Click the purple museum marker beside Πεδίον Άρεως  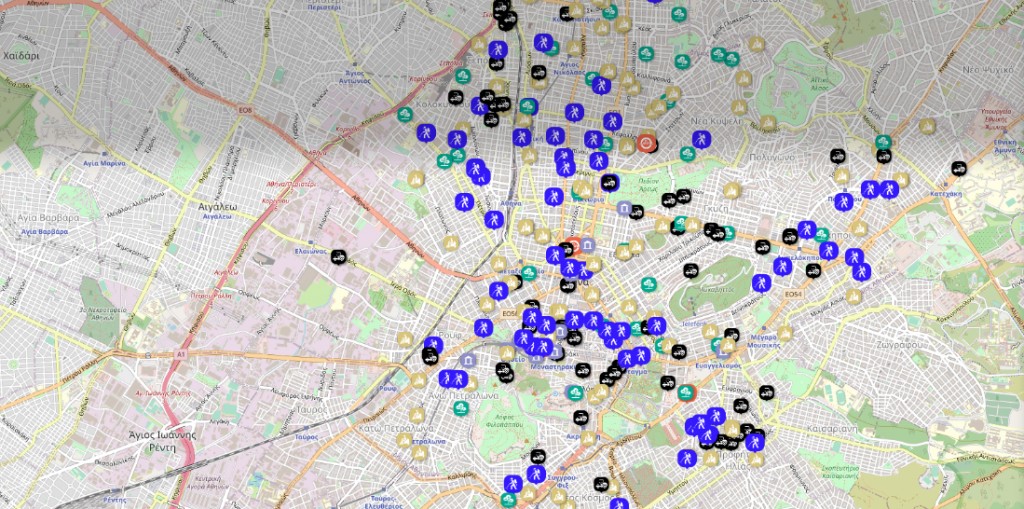(625, 208)
